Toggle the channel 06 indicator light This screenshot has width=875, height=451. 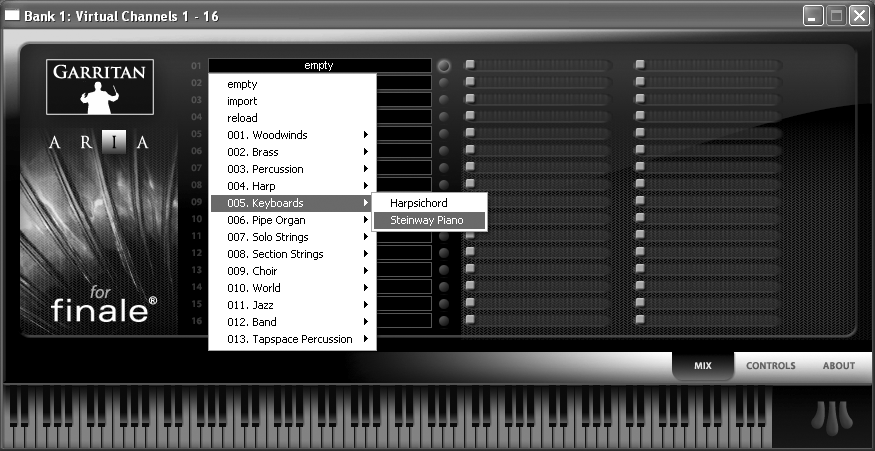[x=444, y=151]
